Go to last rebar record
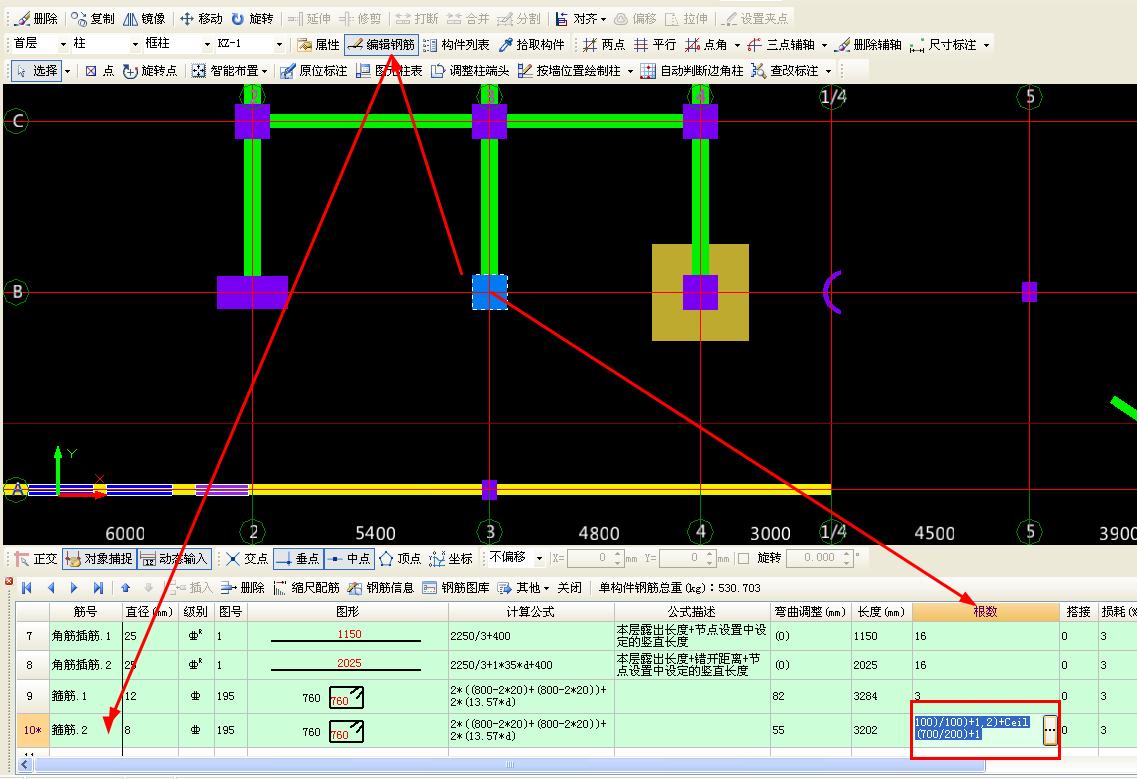Viewport: 1137px width, 779px height. [x=98, y=588]
